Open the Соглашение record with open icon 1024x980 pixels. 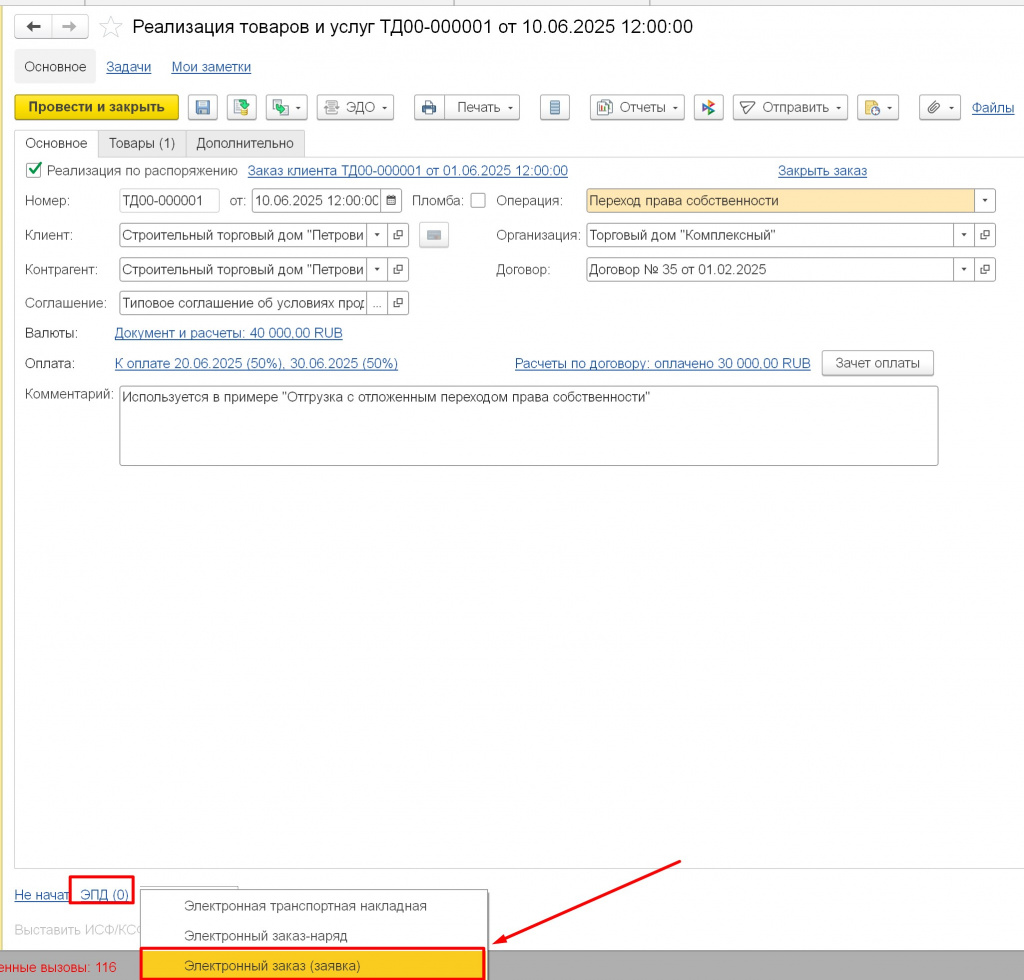(398, 303)
